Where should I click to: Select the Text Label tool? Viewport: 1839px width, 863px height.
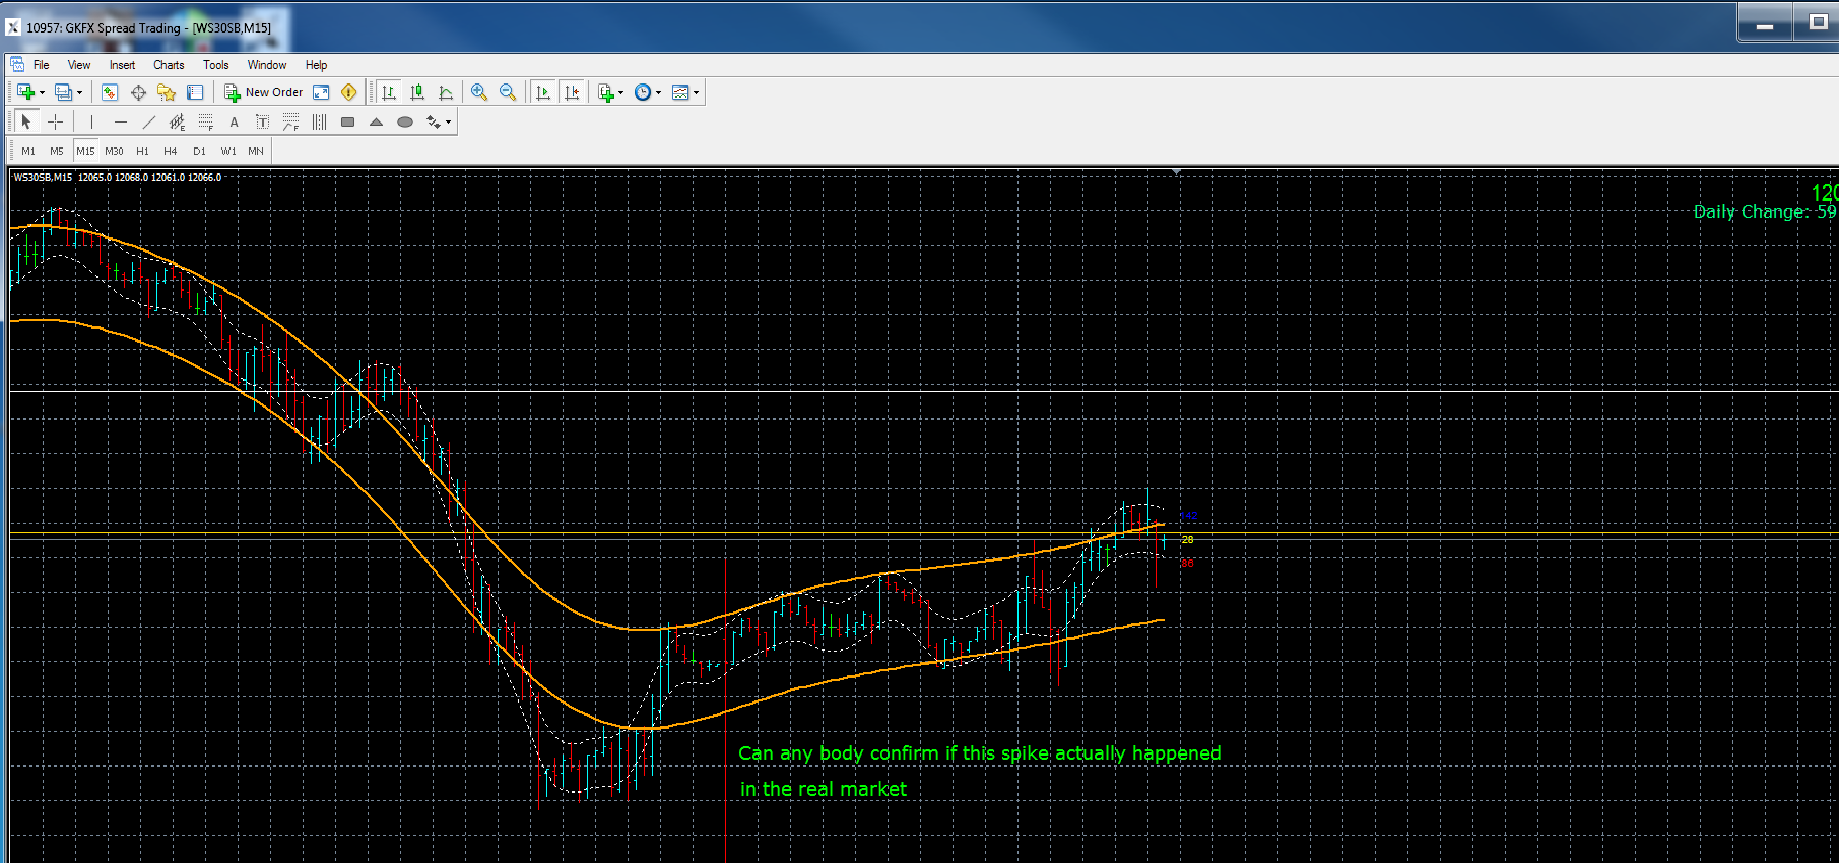tap(262, 122)
